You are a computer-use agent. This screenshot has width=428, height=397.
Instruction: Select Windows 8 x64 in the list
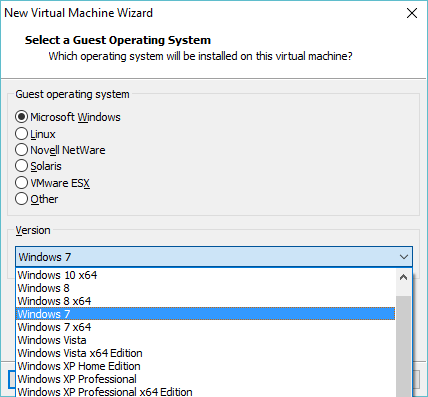point(205,301)
